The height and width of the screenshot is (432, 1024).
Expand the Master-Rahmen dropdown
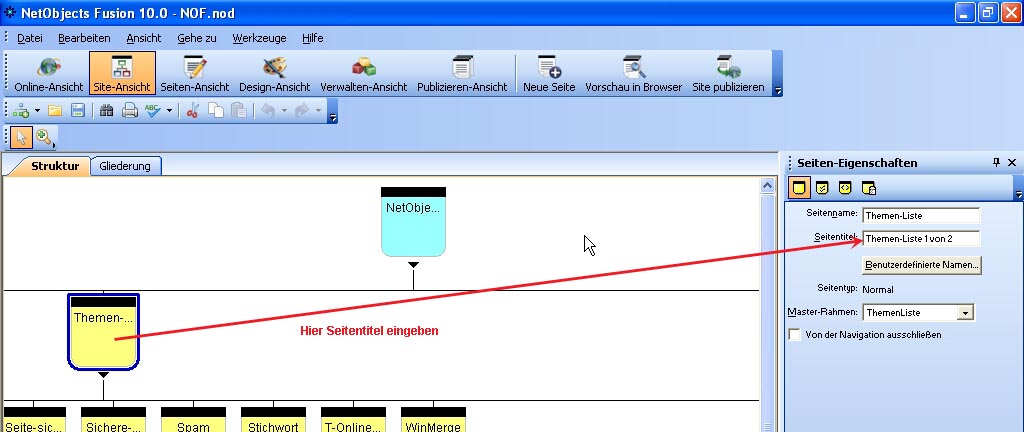click(x=964, y=313)
